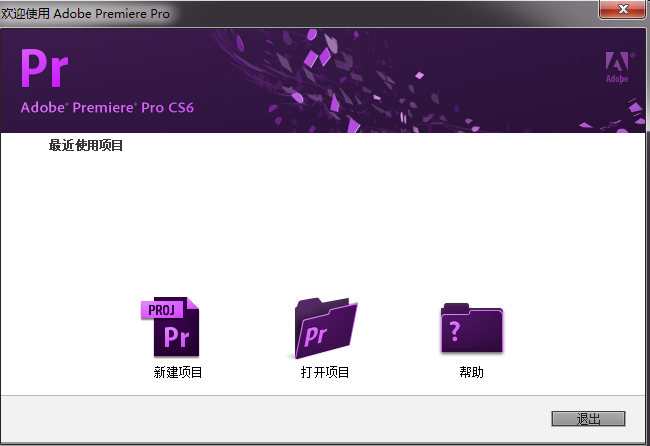Click the 最近使用项目 heading
This screenshot has width=650, height=446.
coord(86,145)
